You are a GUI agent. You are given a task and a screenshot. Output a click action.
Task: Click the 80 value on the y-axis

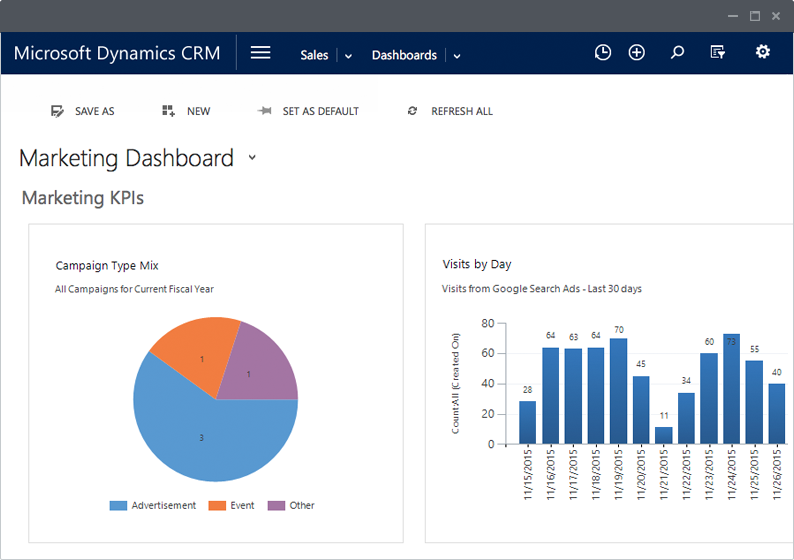[x=488, y=323]
